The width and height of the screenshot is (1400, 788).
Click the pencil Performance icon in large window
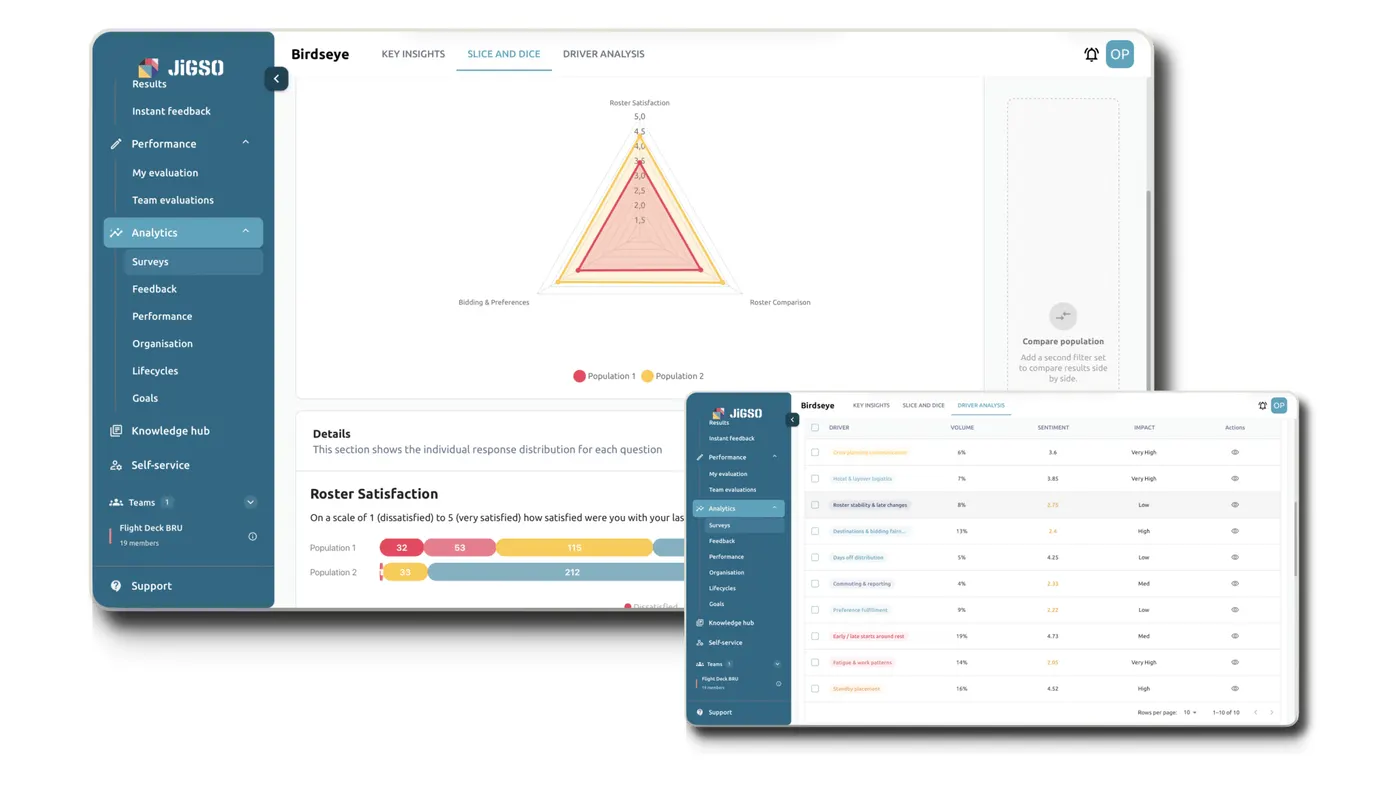pos(116,144)
